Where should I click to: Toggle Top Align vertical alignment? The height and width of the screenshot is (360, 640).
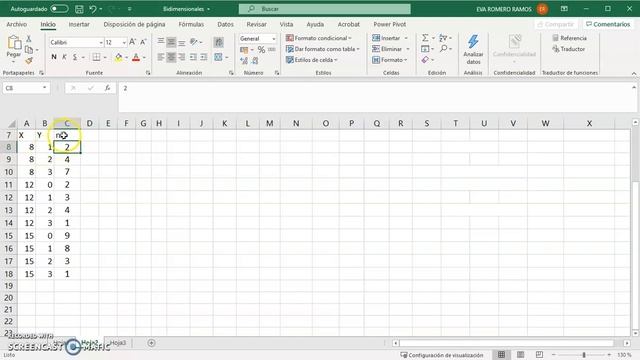(x=161, y=42)
